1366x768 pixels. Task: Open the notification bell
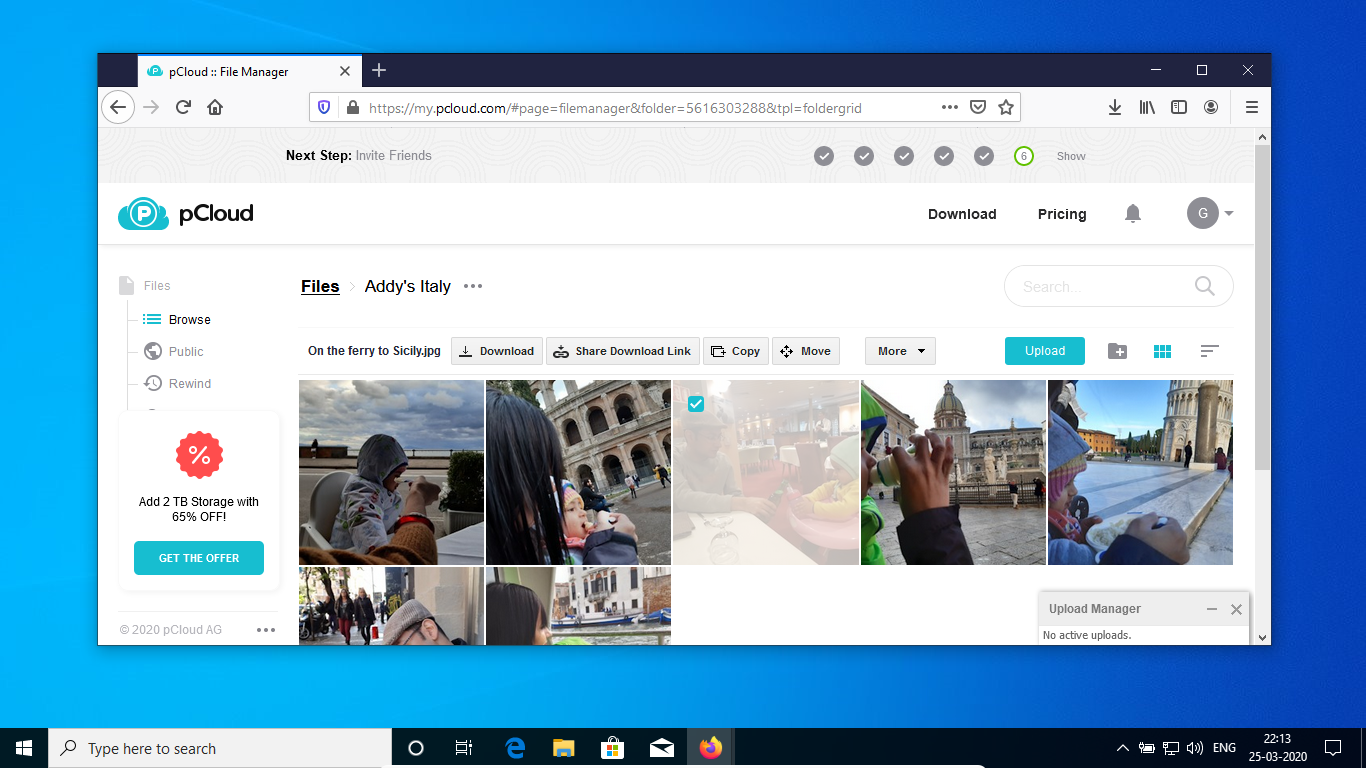pyautogui.click(x=1132, y=213)
